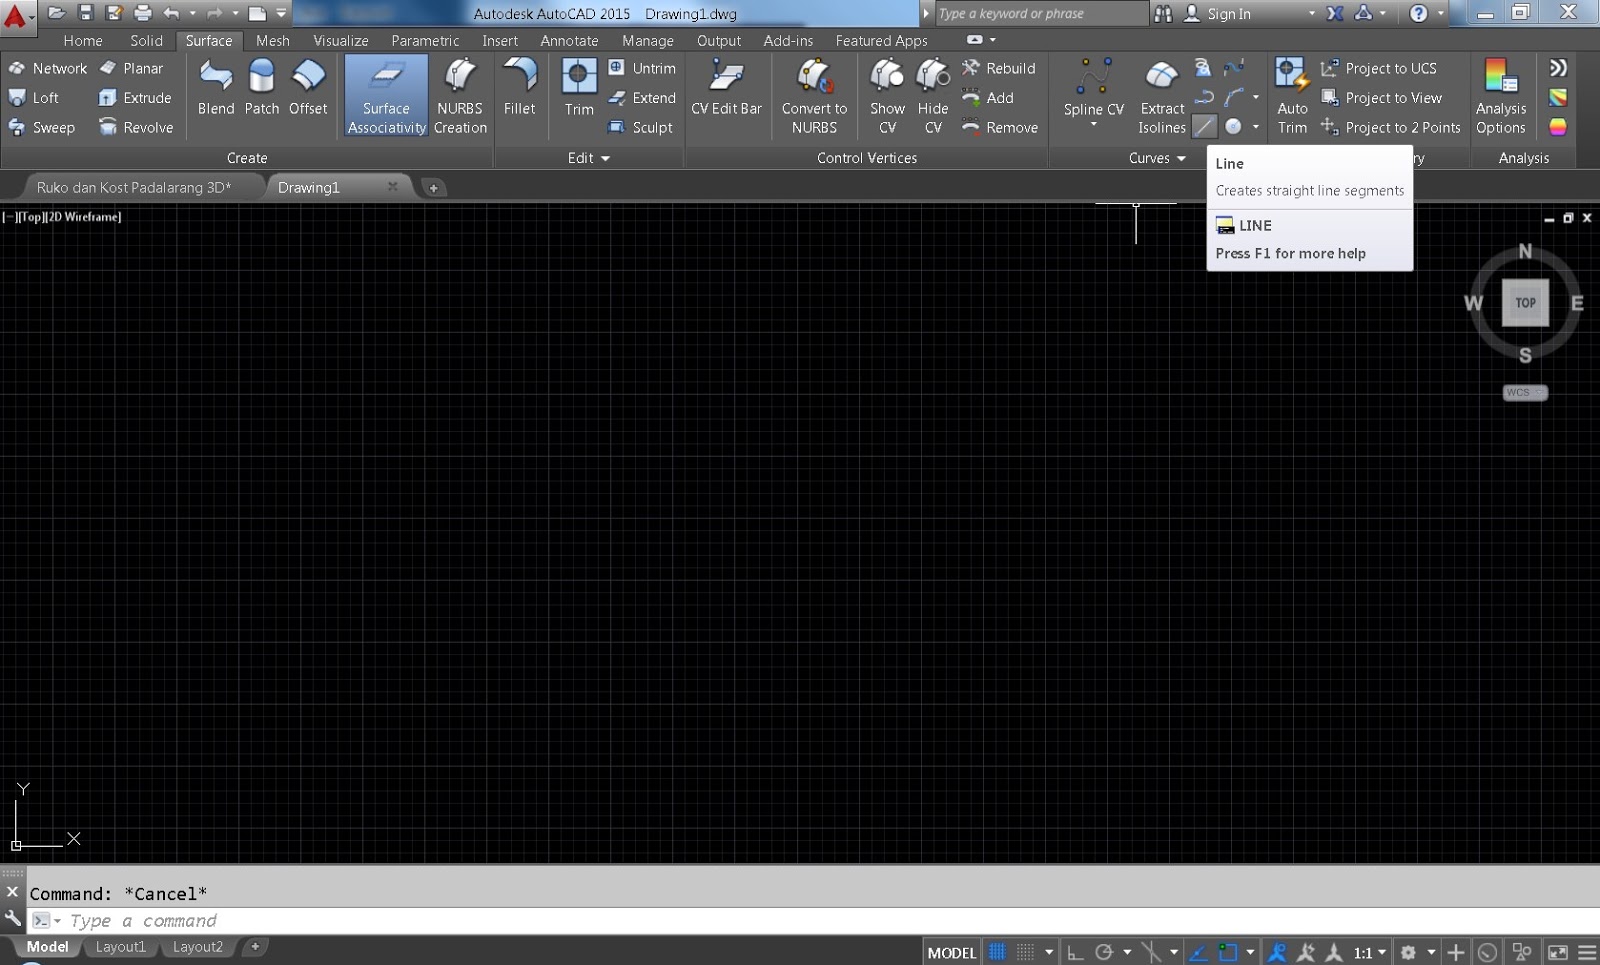The width and height of the screenshot is (1600, 965).
Task: Click Hide CV
Action: click(933, 96)
